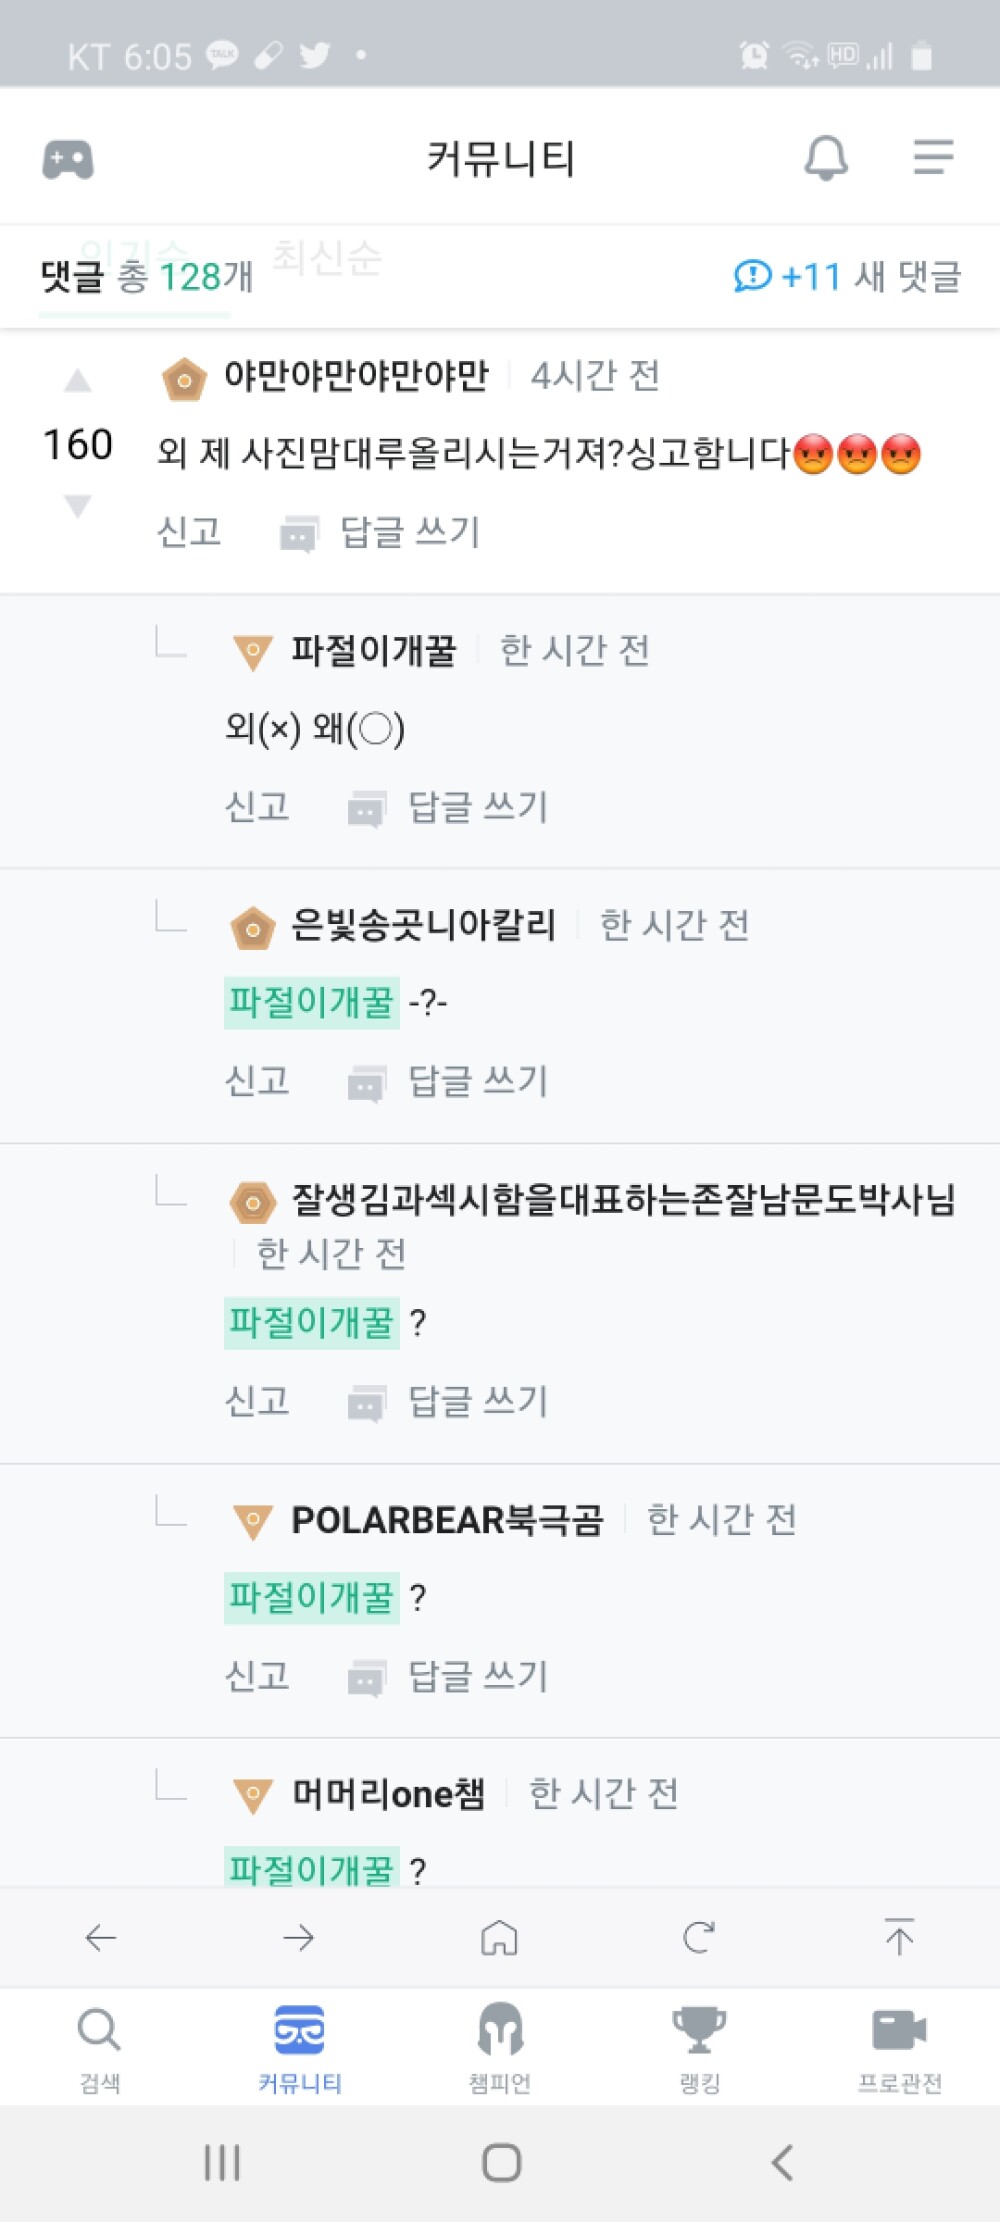
Task: Open notifications bell
Action: pyautogui.click(x=826, y=158)
